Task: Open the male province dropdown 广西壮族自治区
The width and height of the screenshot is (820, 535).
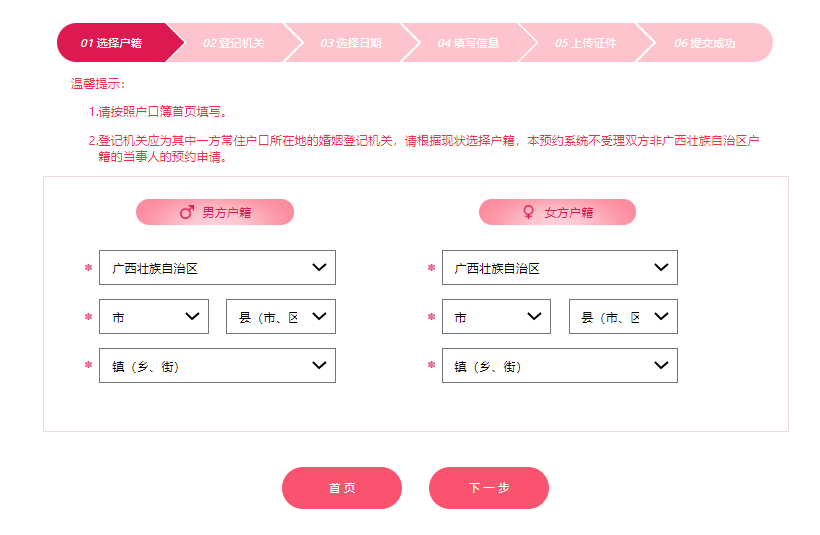Action: click(217, 268)
